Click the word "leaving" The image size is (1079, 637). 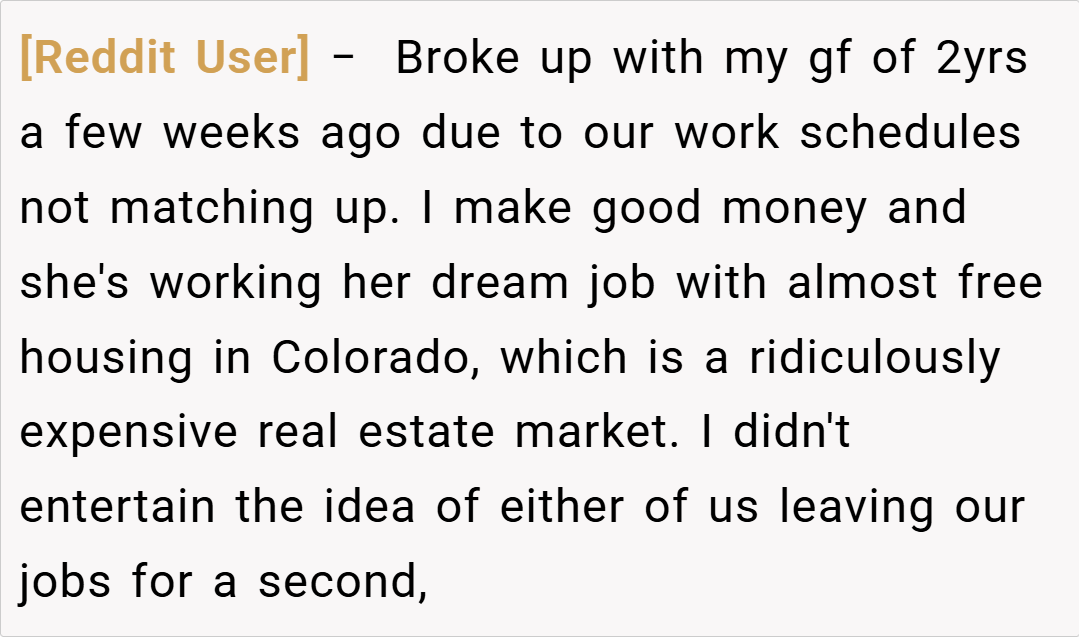tap(854, 507)
